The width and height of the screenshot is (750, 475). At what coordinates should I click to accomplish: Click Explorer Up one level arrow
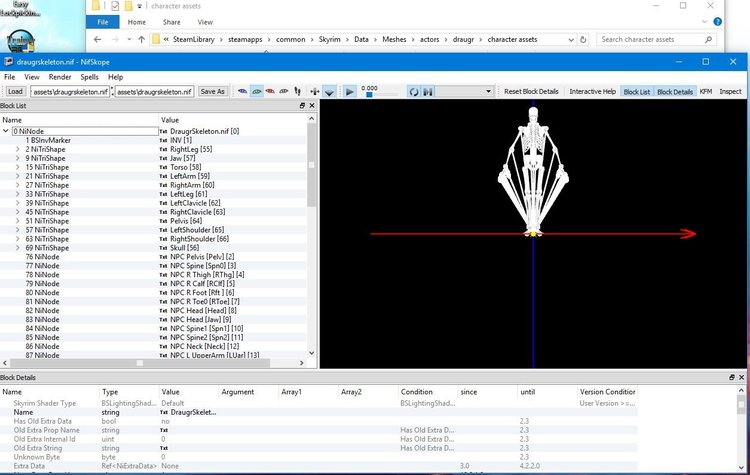pos(142,40)
